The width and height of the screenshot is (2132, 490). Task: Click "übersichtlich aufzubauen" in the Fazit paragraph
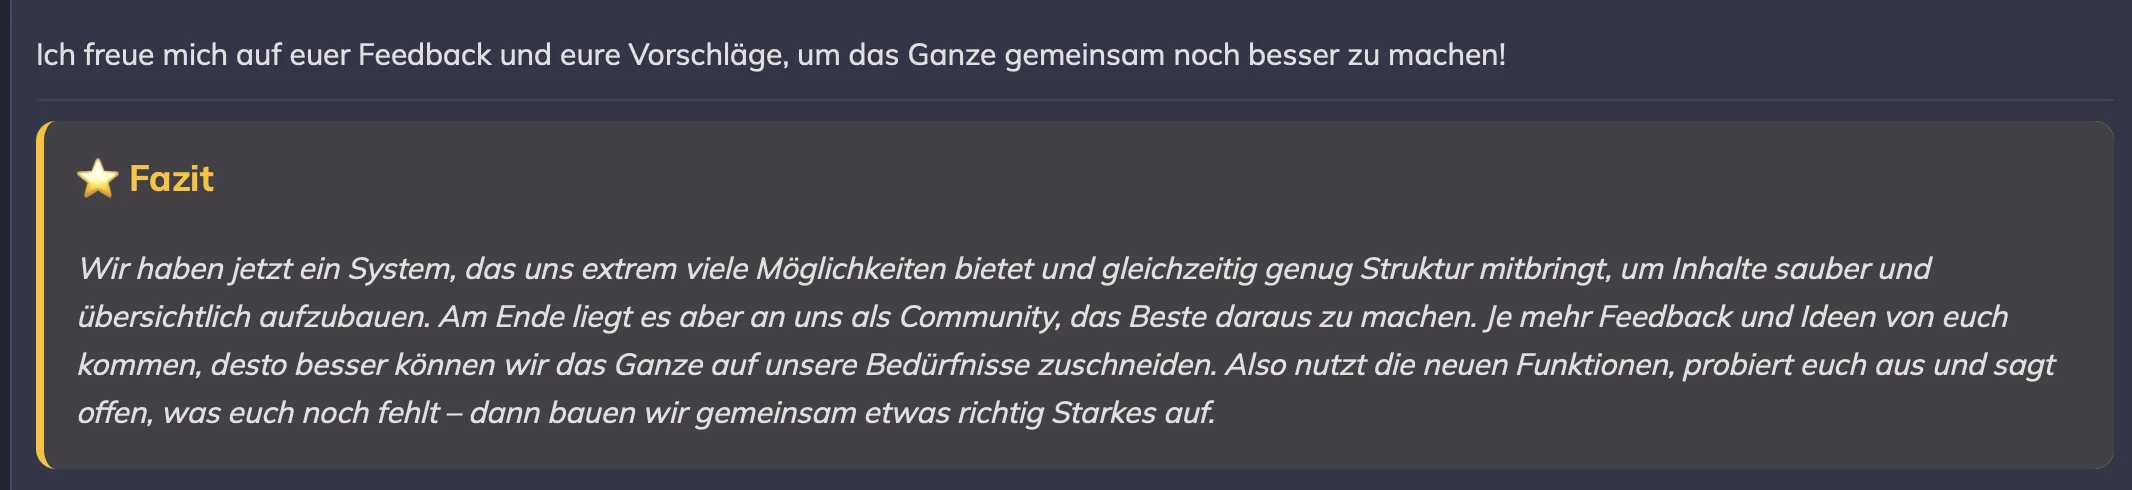coord(254,317)
